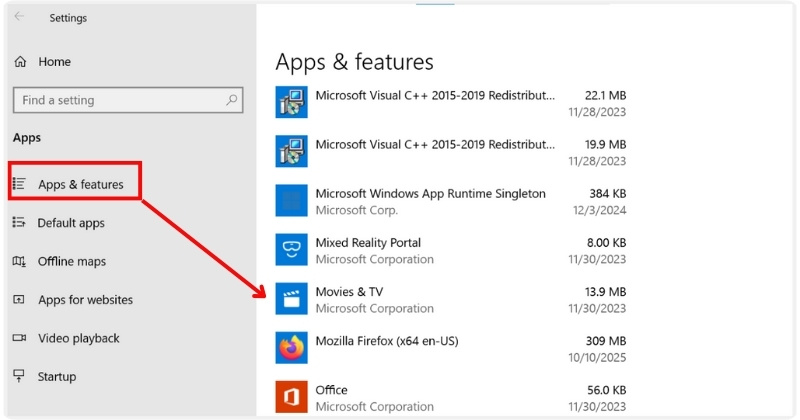Screen dimensions: 800x420
Task: Click the Apps & features page heading
Action: [355, 62]
